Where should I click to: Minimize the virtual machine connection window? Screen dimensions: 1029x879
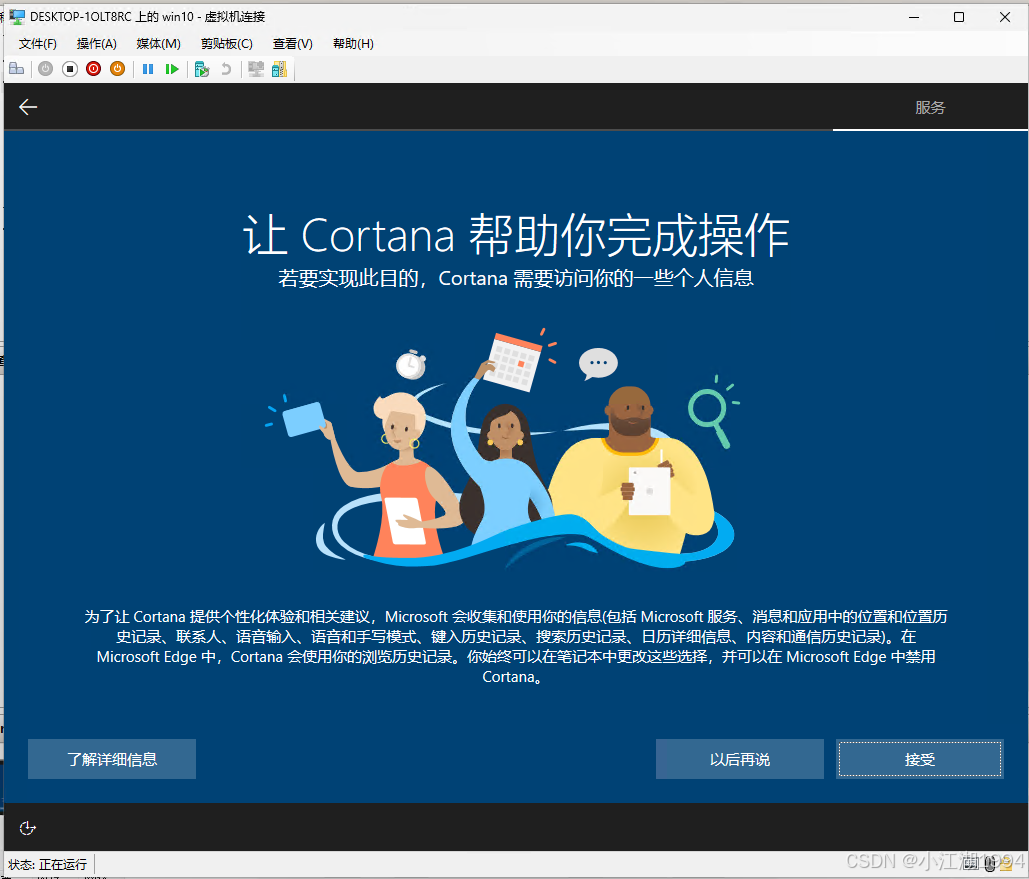914,17
